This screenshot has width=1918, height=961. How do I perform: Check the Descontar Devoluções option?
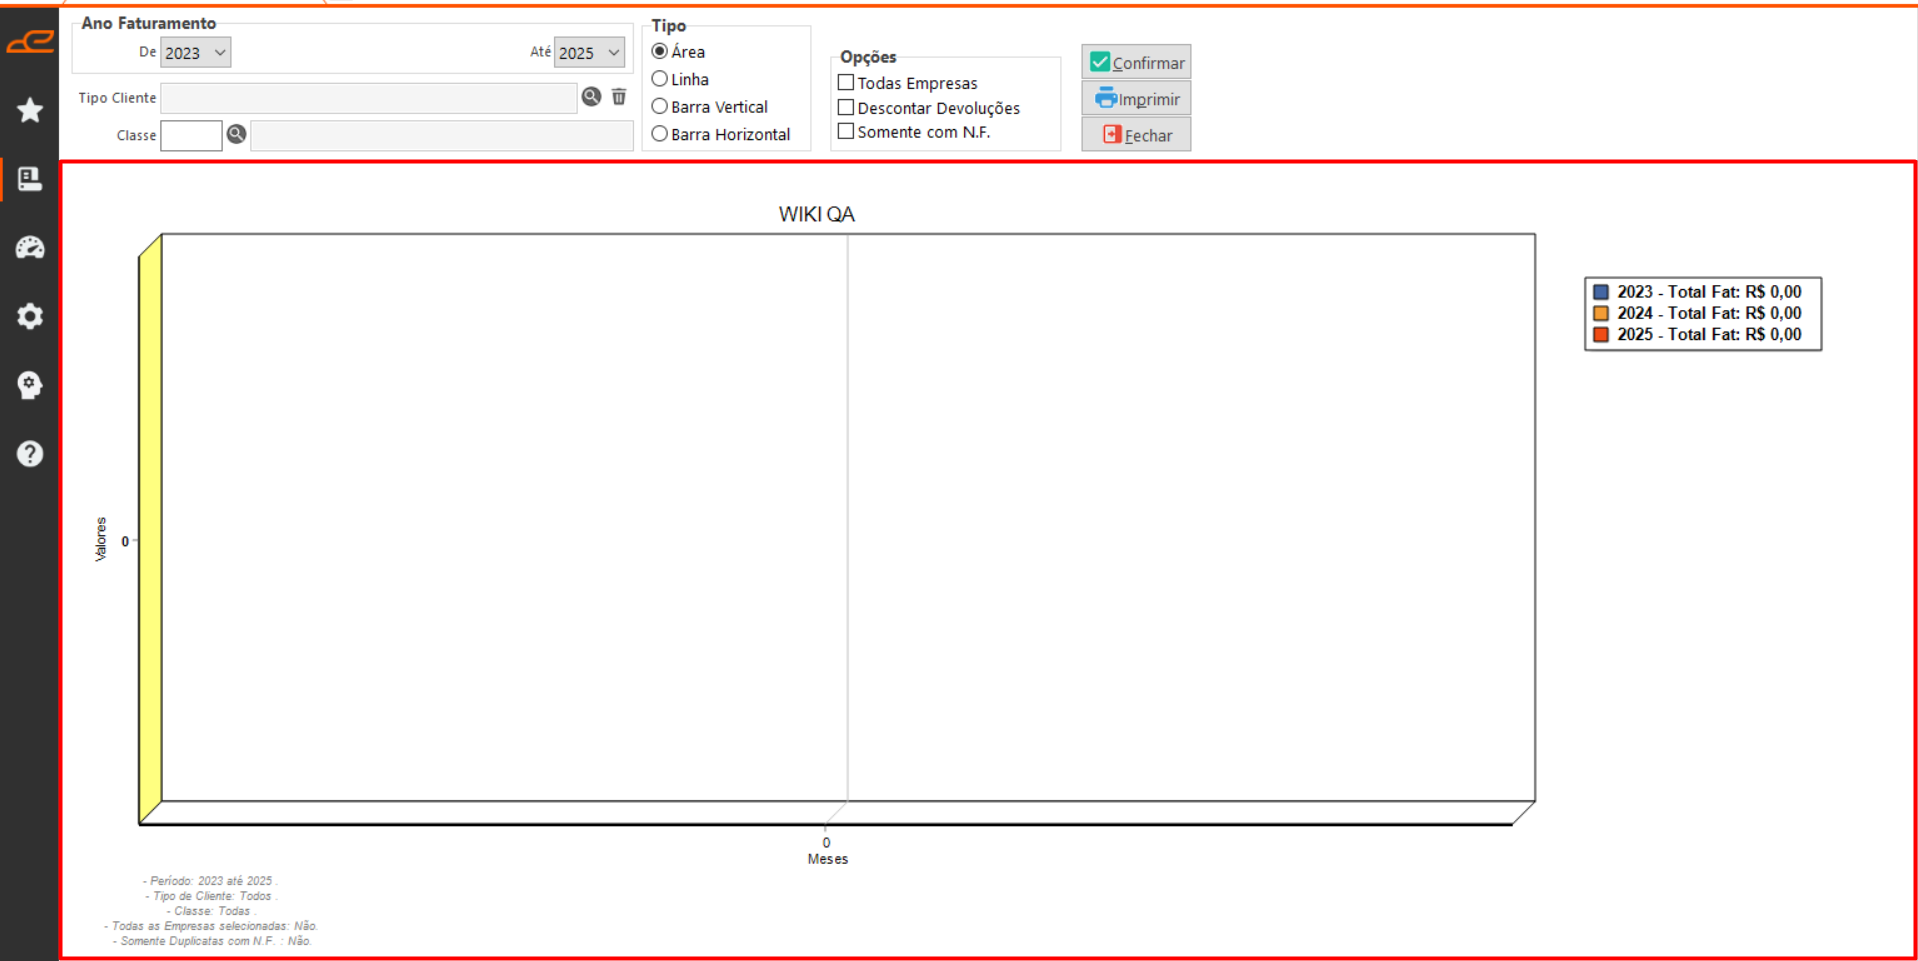(x=846, y=107)
